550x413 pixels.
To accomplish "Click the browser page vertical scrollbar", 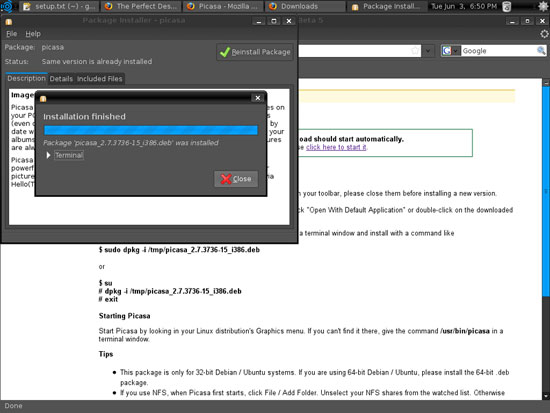I will pos(546,239).
